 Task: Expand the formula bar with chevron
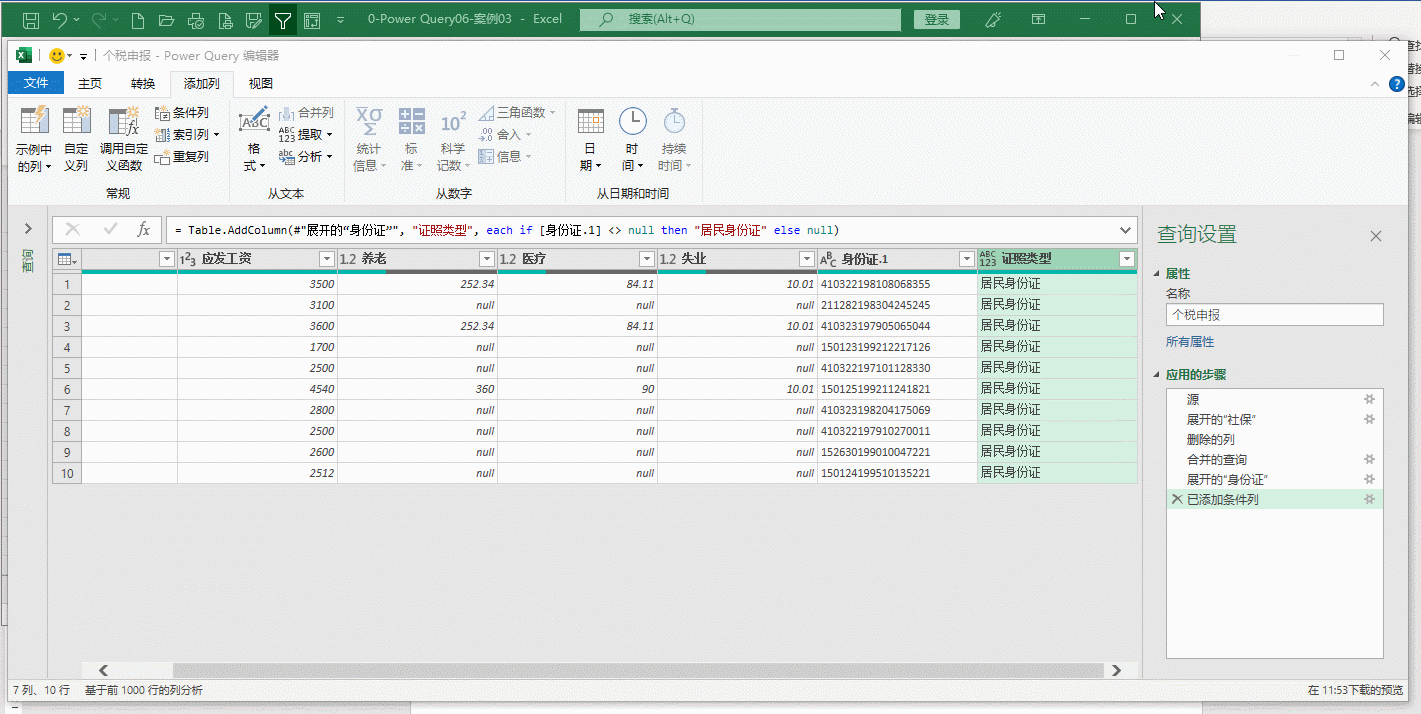(x=1127, y=230)
